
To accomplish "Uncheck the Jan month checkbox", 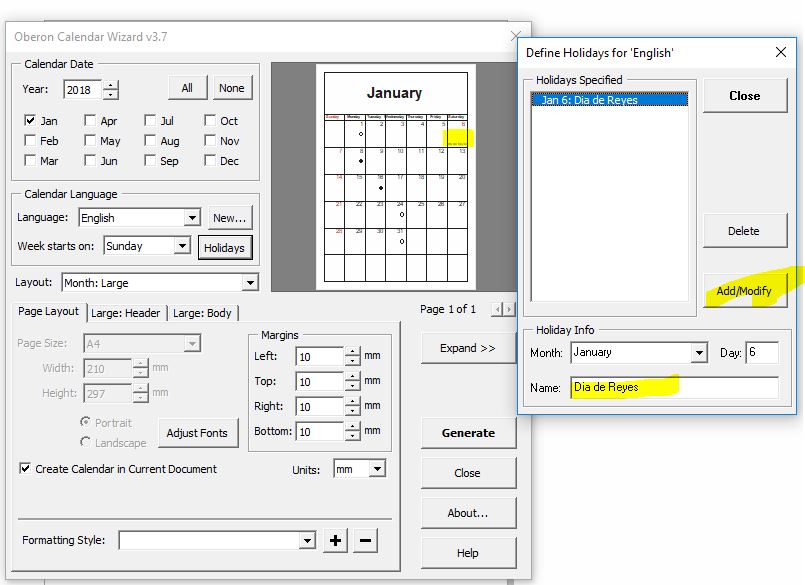I will 30,120.
